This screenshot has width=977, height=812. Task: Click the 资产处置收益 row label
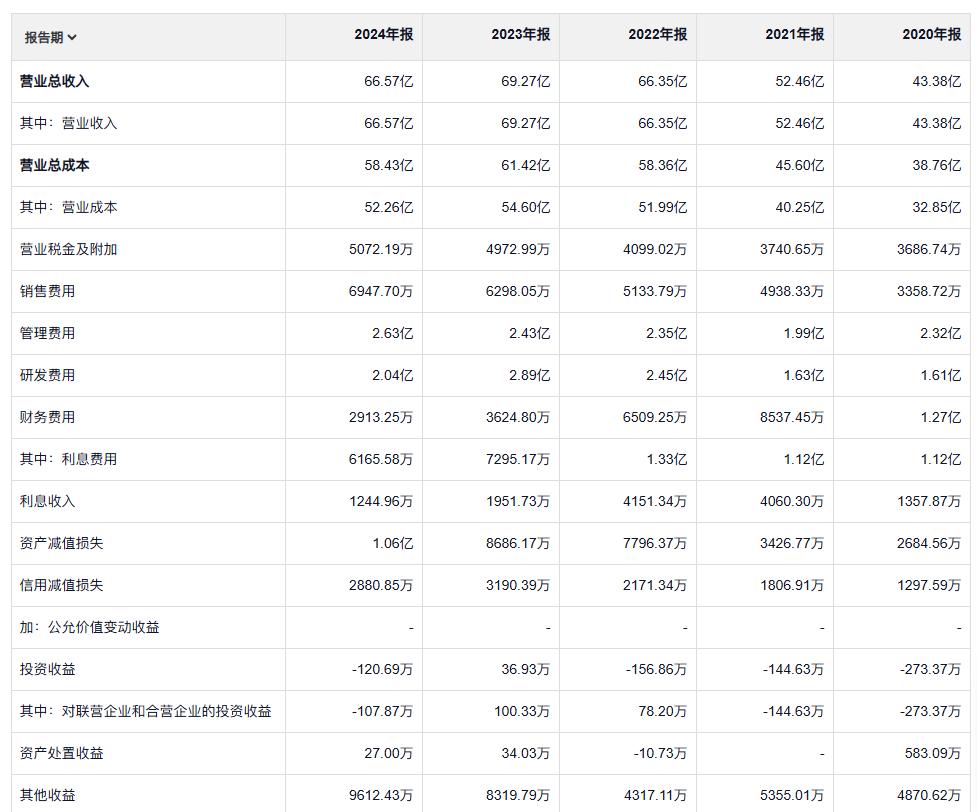tap(61, 753)
